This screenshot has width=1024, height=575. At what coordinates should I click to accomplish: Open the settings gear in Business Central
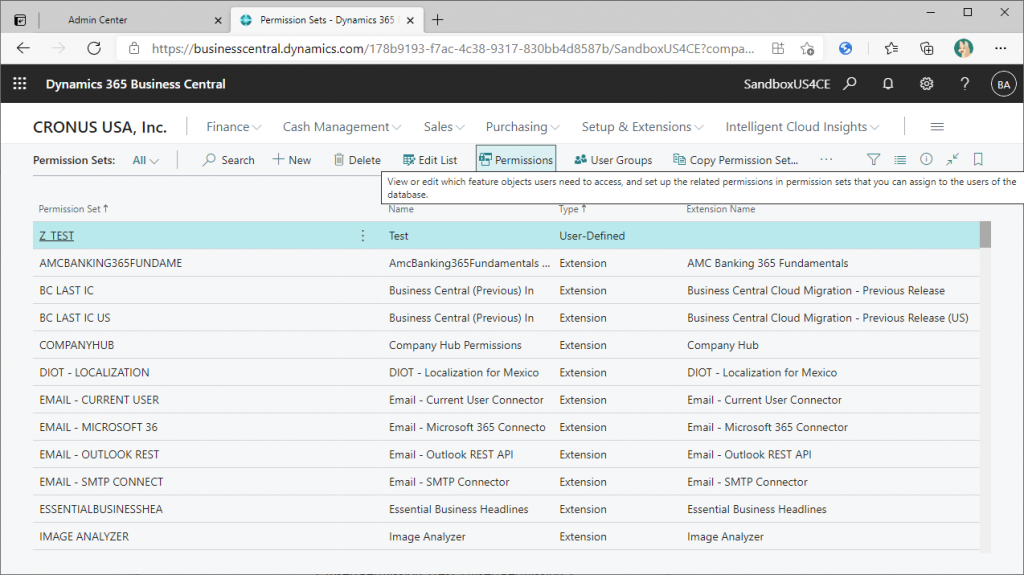point(926,84)
